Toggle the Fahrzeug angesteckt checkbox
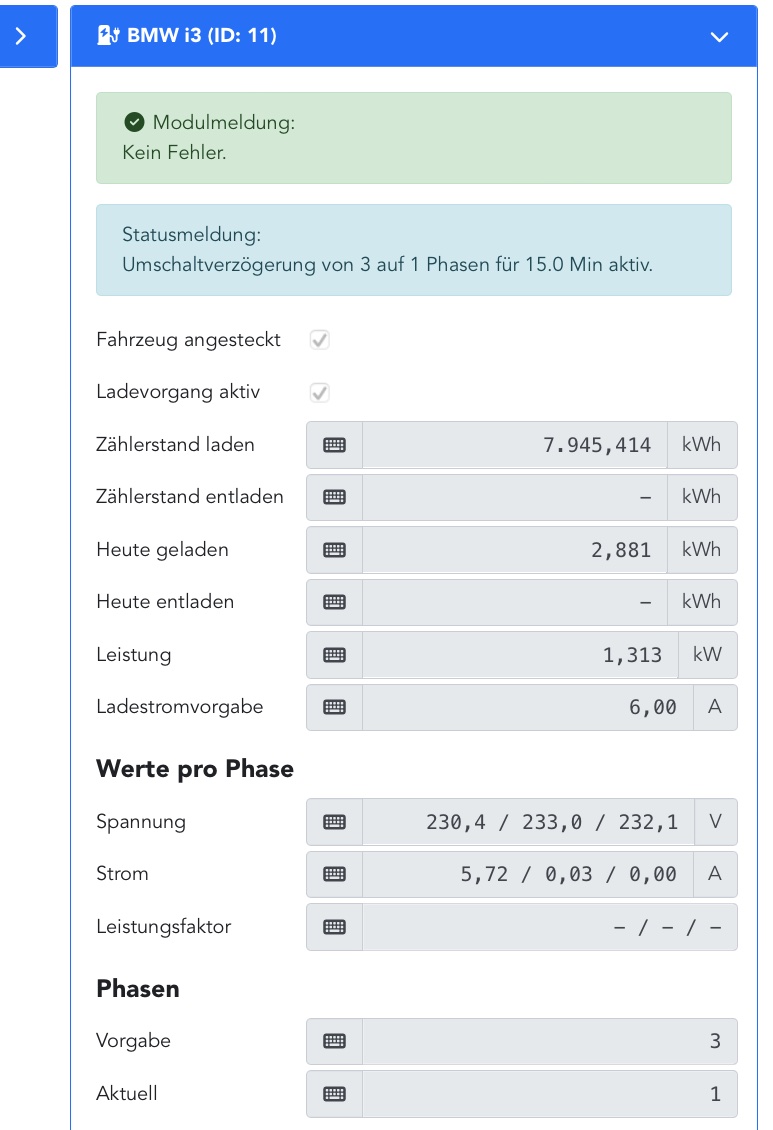This screenshot has height=1130, width=773. click(320, 340)
